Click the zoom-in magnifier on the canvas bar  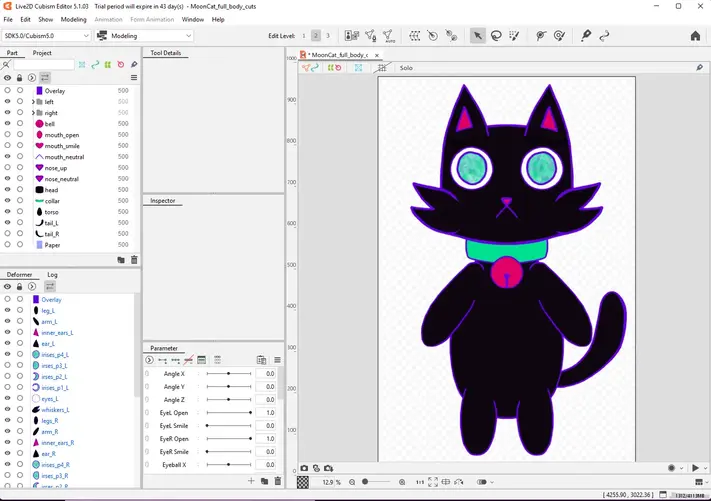click(402, 482)
